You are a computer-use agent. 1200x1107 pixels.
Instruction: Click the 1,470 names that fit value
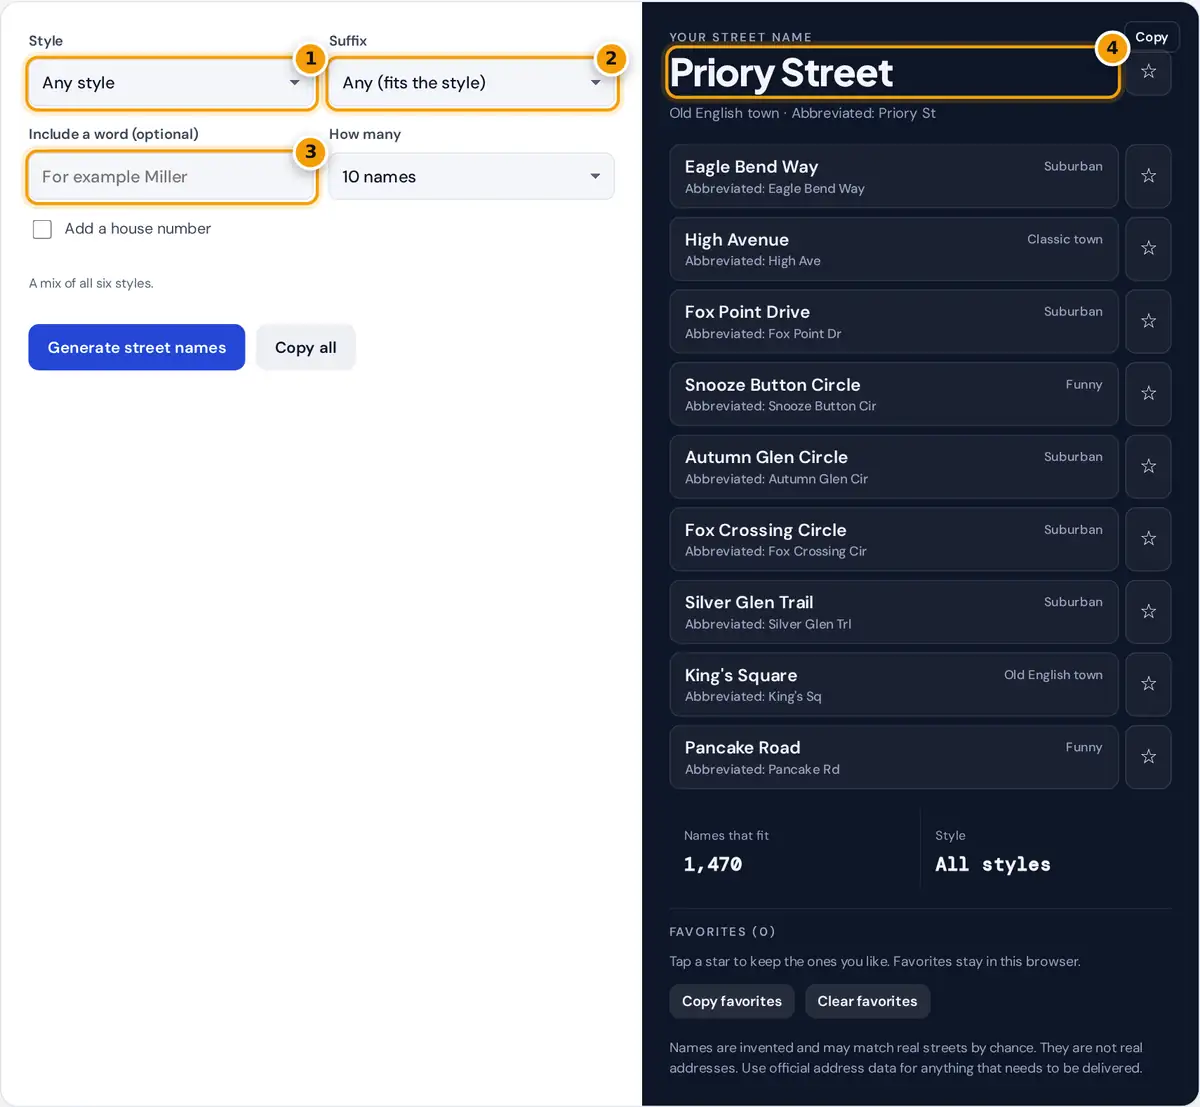click(713, 864)
